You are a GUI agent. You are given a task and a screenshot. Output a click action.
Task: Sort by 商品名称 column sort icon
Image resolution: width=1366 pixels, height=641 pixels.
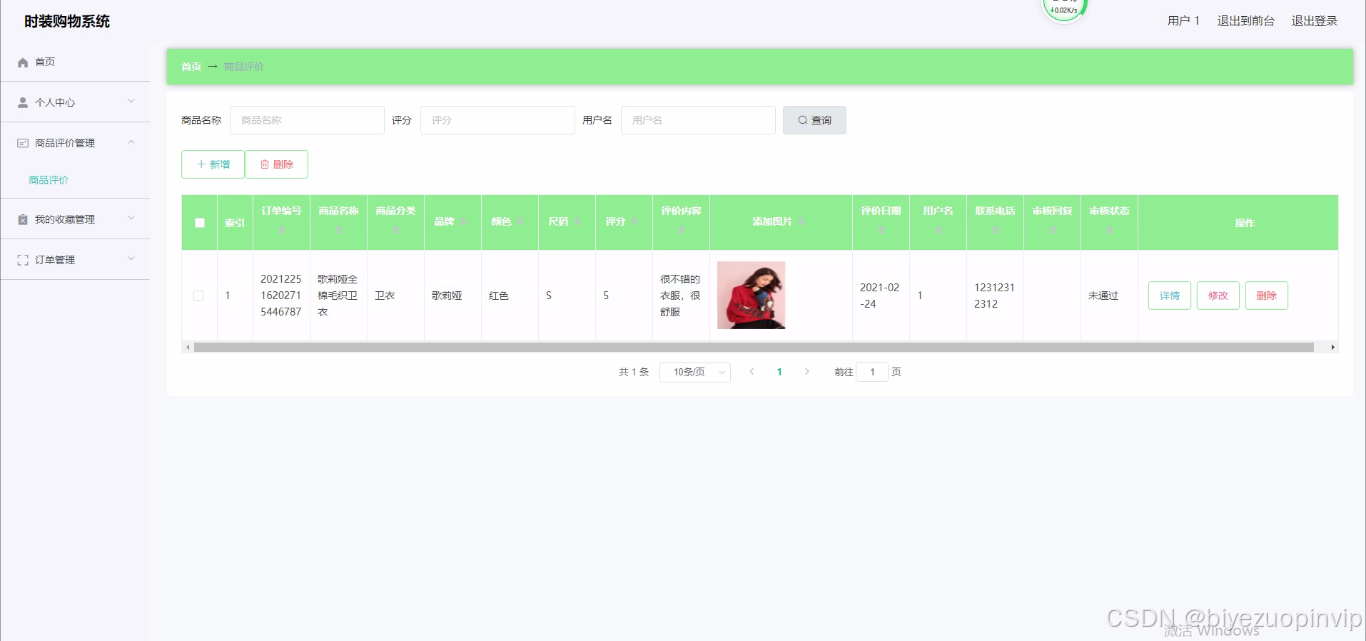coord(338,232)
